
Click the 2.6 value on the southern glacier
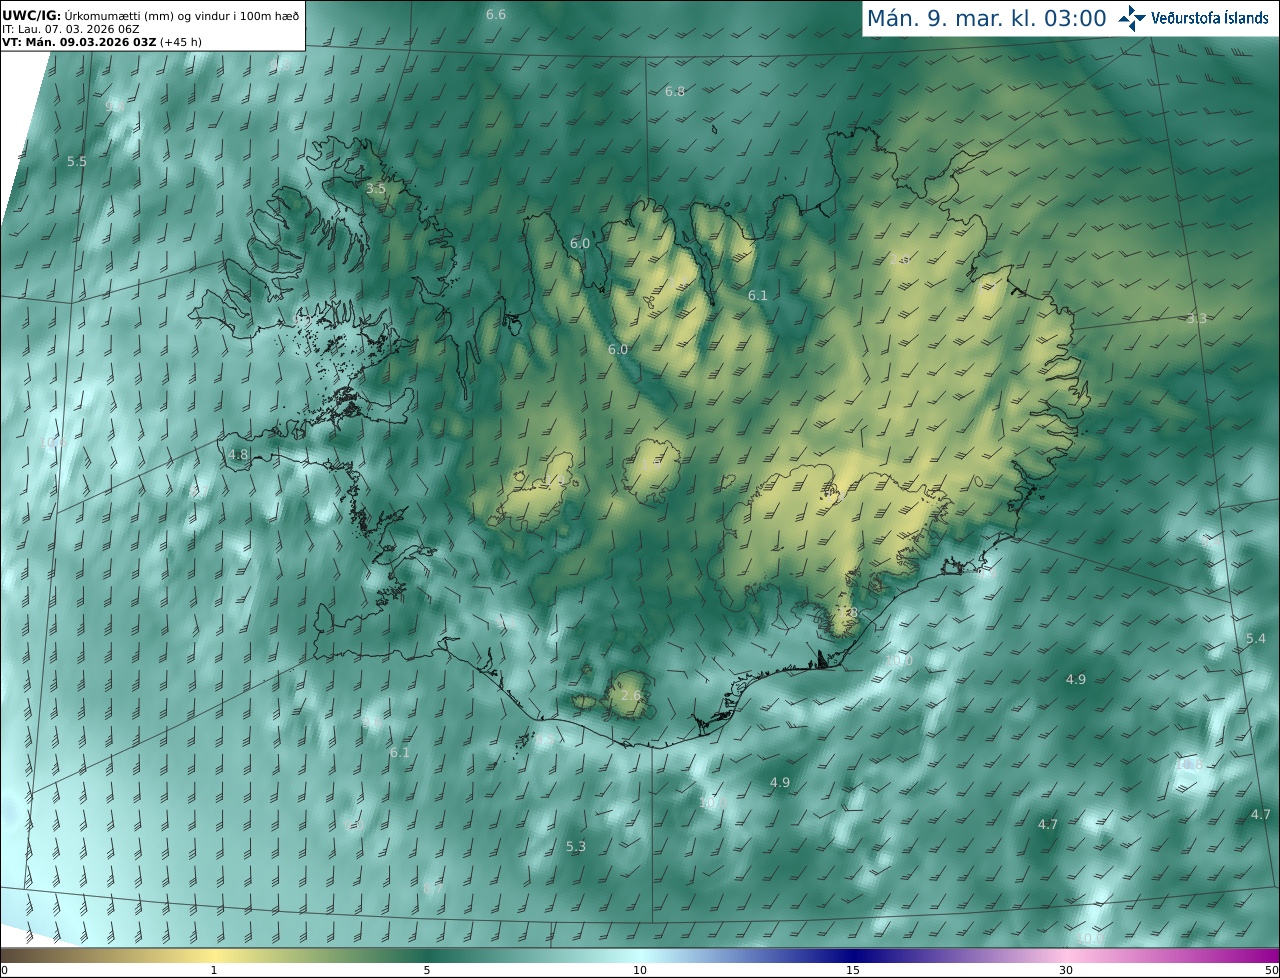[631, 695]
